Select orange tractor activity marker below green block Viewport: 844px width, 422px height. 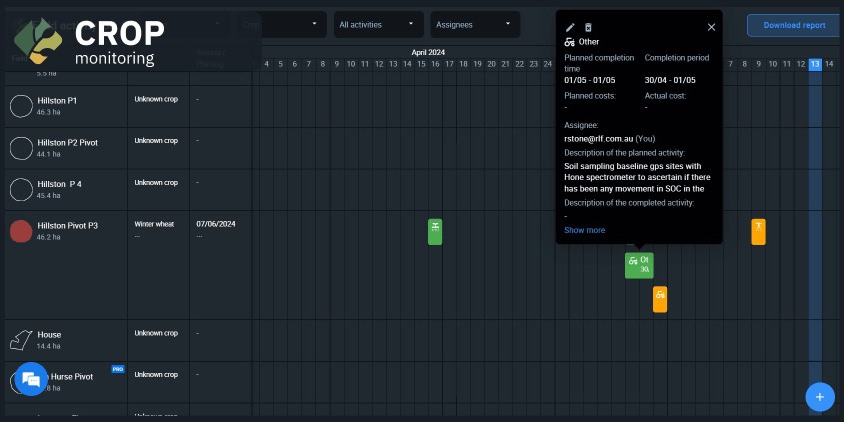[x=660, y=299]
